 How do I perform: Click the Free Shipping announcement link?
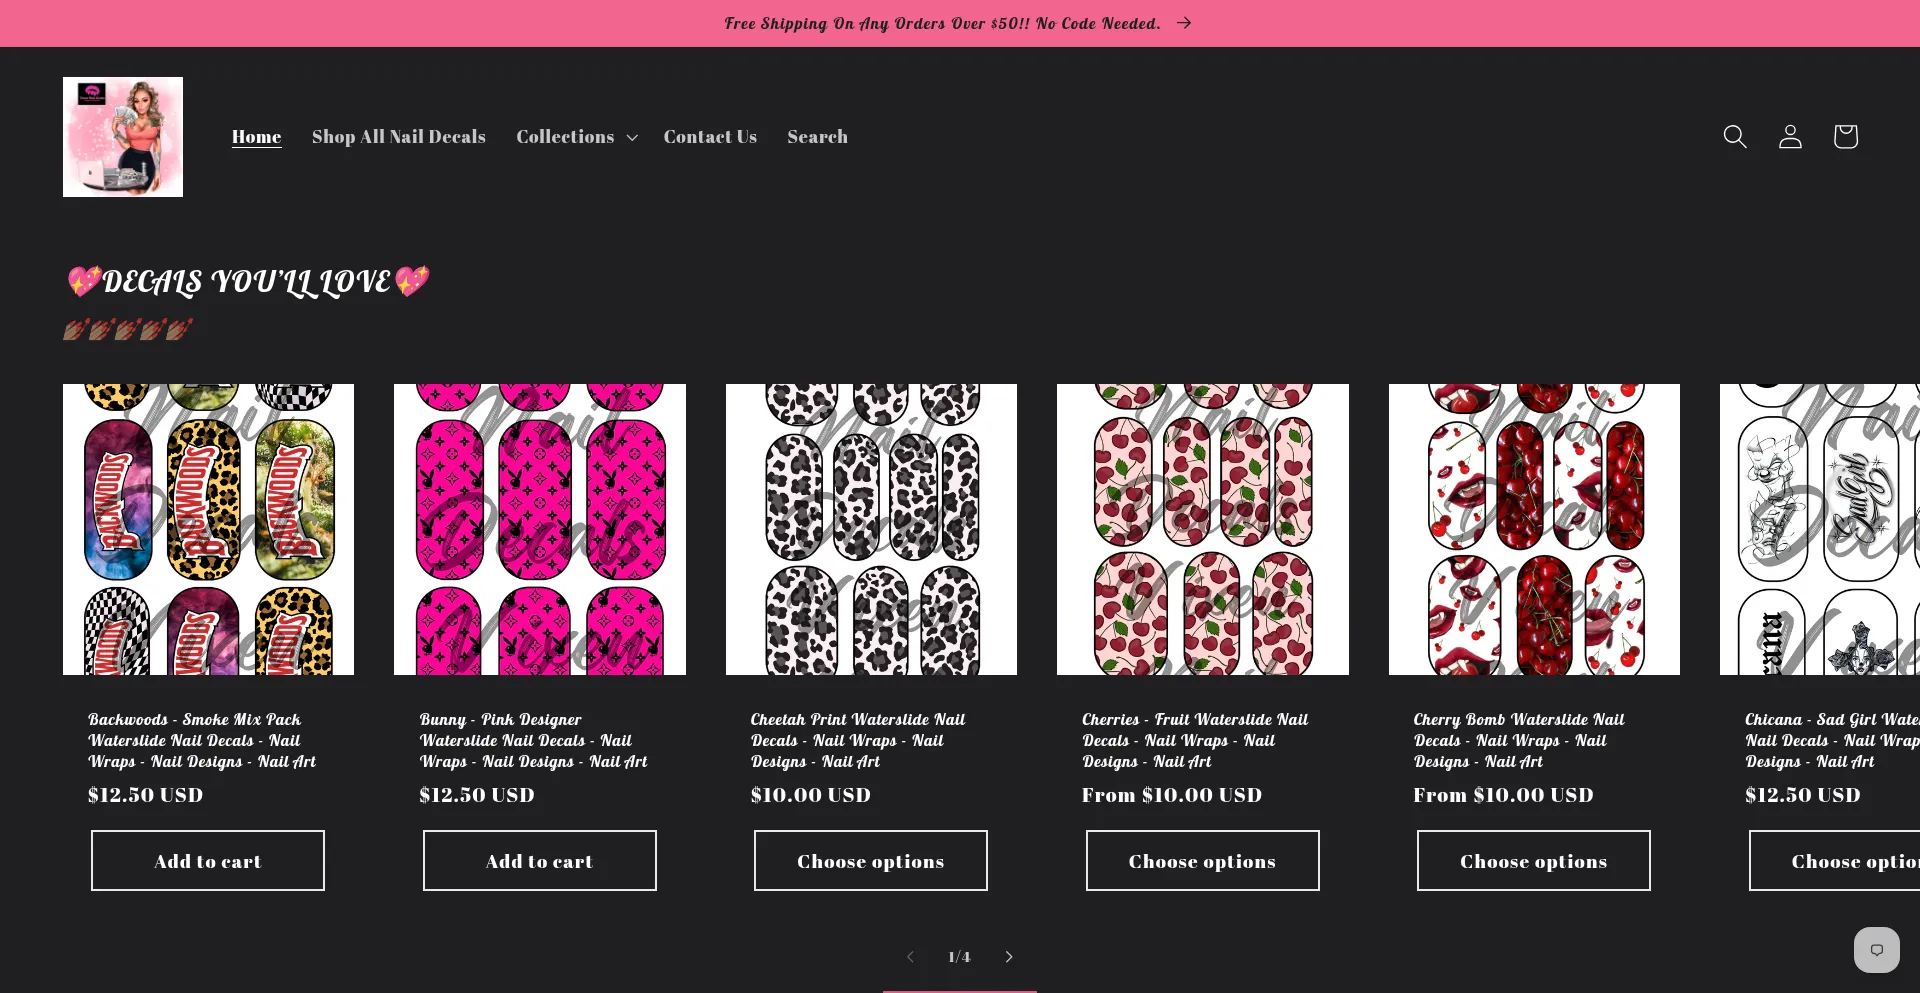959,23
